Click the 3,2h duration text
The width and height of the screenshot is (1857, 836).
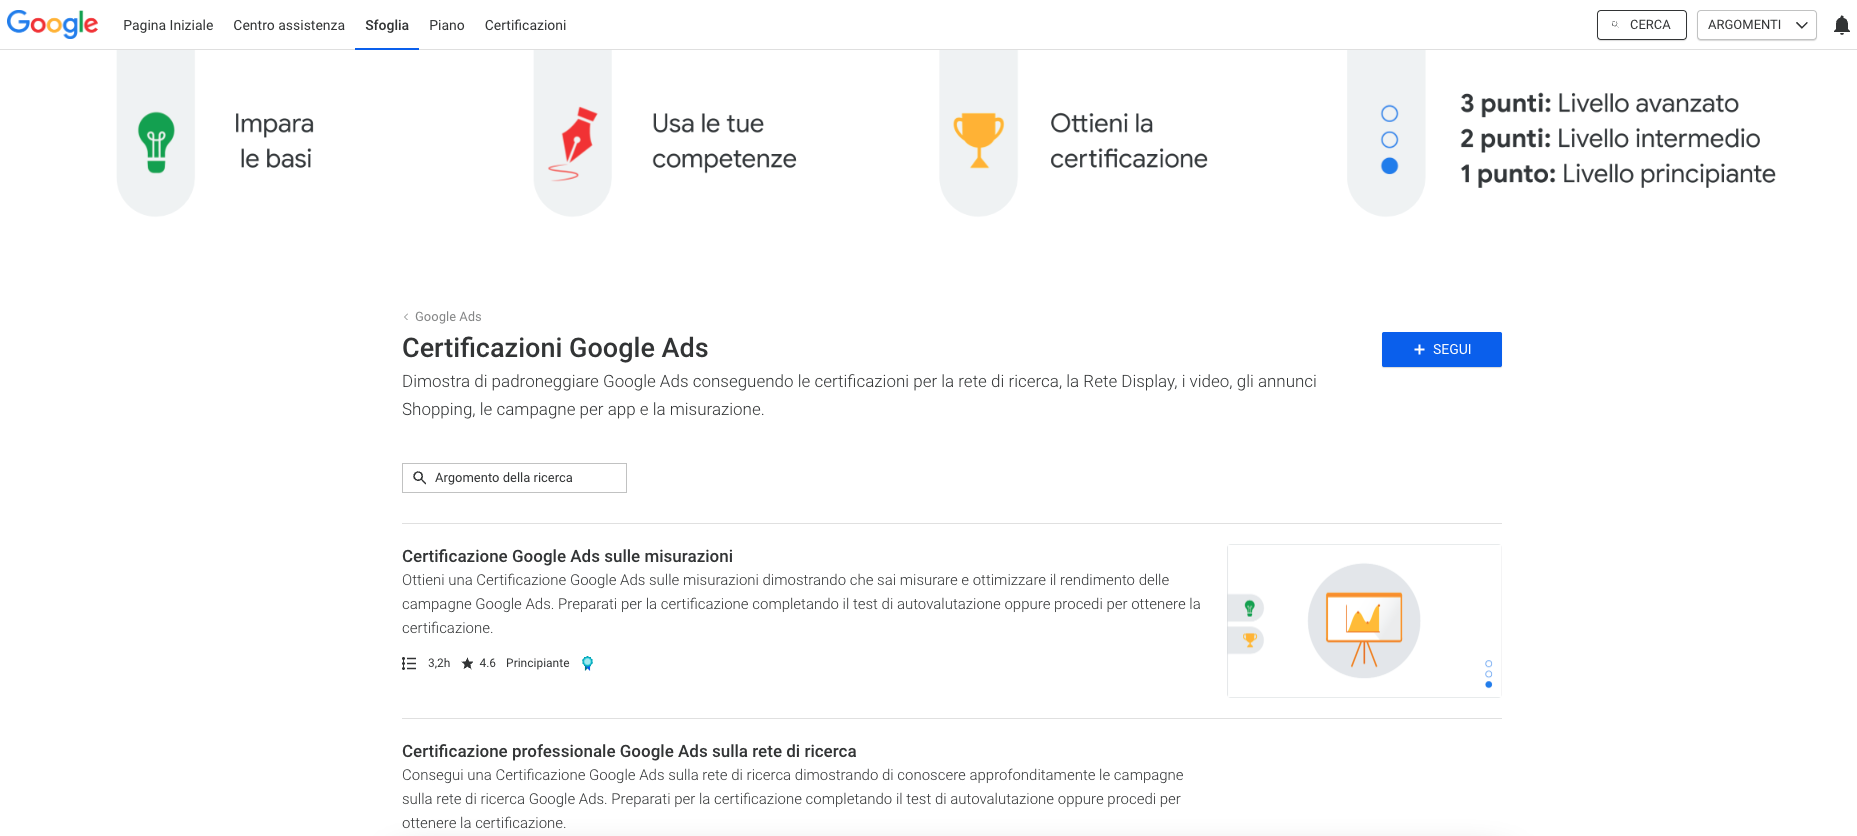[x=439, y=663]
